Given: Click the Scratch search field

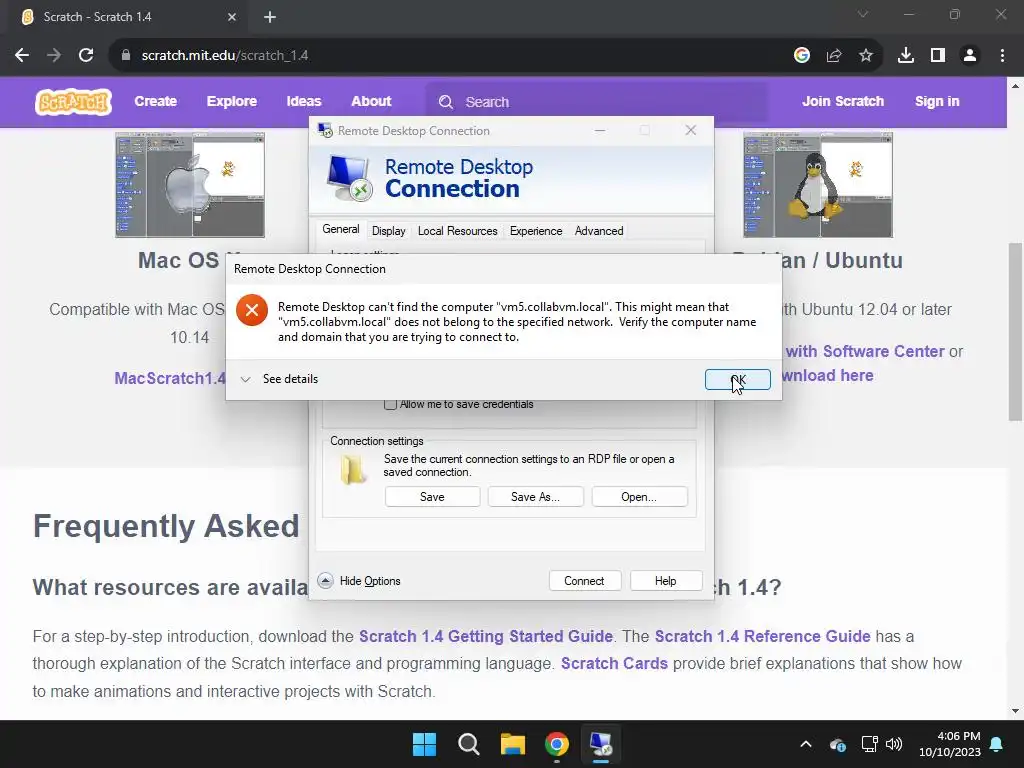Looking at the screenshot, I should [596, 102].
